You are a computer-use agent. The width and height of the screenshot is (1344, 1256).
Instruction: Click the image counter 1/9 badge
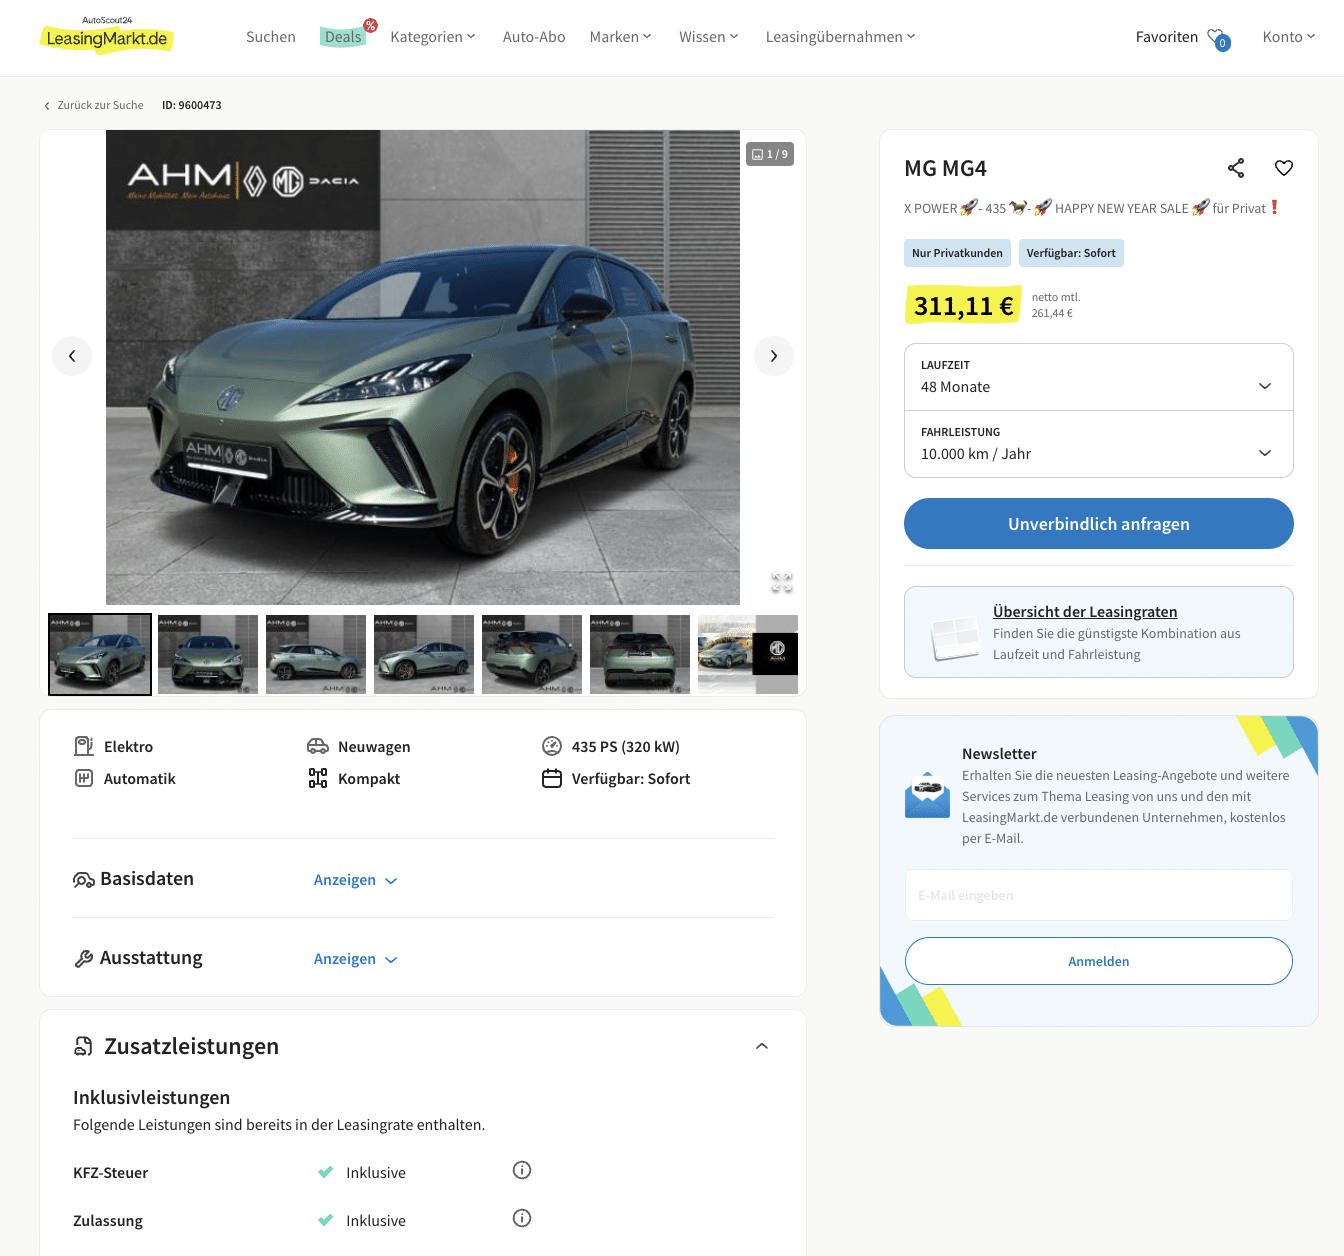click(770, 154)
